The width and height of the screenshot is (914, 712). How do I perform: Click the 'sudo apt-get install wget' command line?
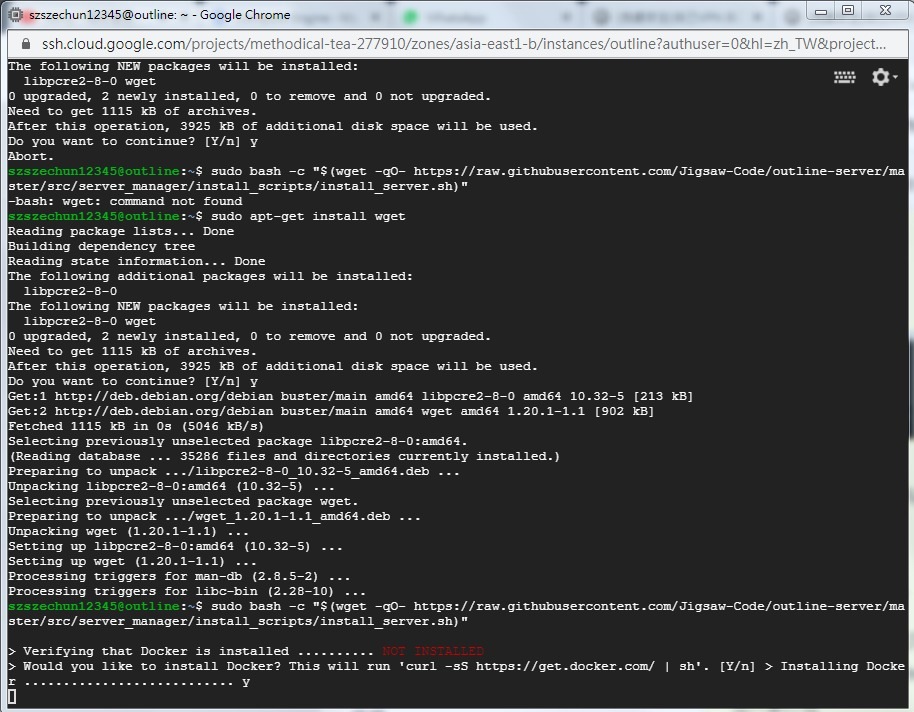[x=206, y=216]
